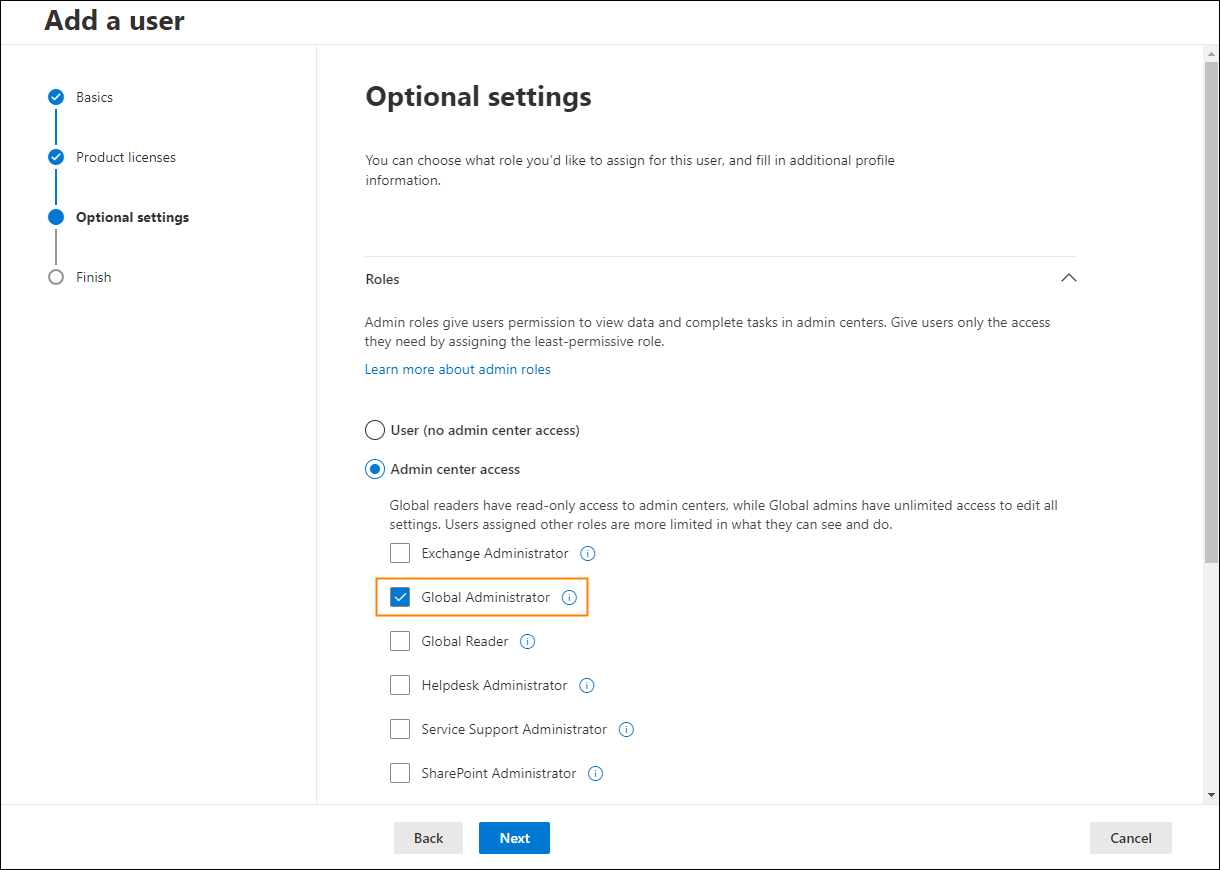Check the Global Reader checkbox
The image size is (1220, 870).
(400, 641)
